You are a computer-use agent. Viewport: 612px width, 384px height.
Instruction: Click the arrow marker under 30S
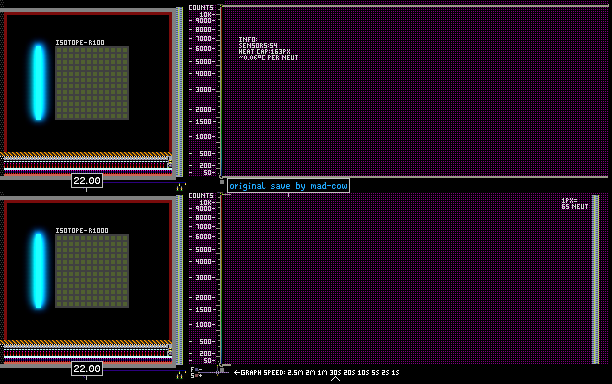point(335,379)
